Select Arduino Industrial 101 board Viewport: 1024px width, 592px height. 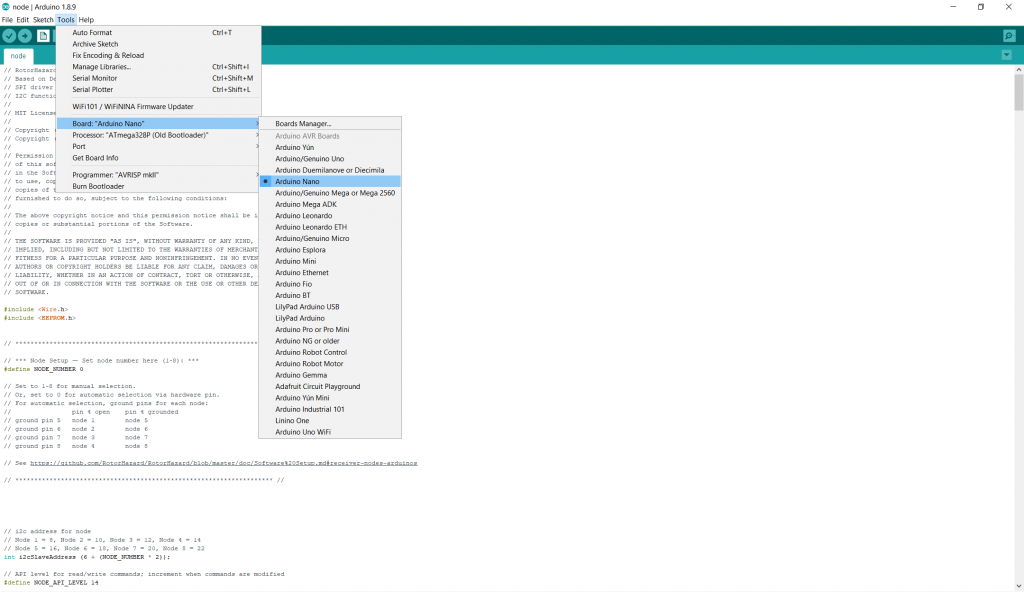[x=330, y=409]
